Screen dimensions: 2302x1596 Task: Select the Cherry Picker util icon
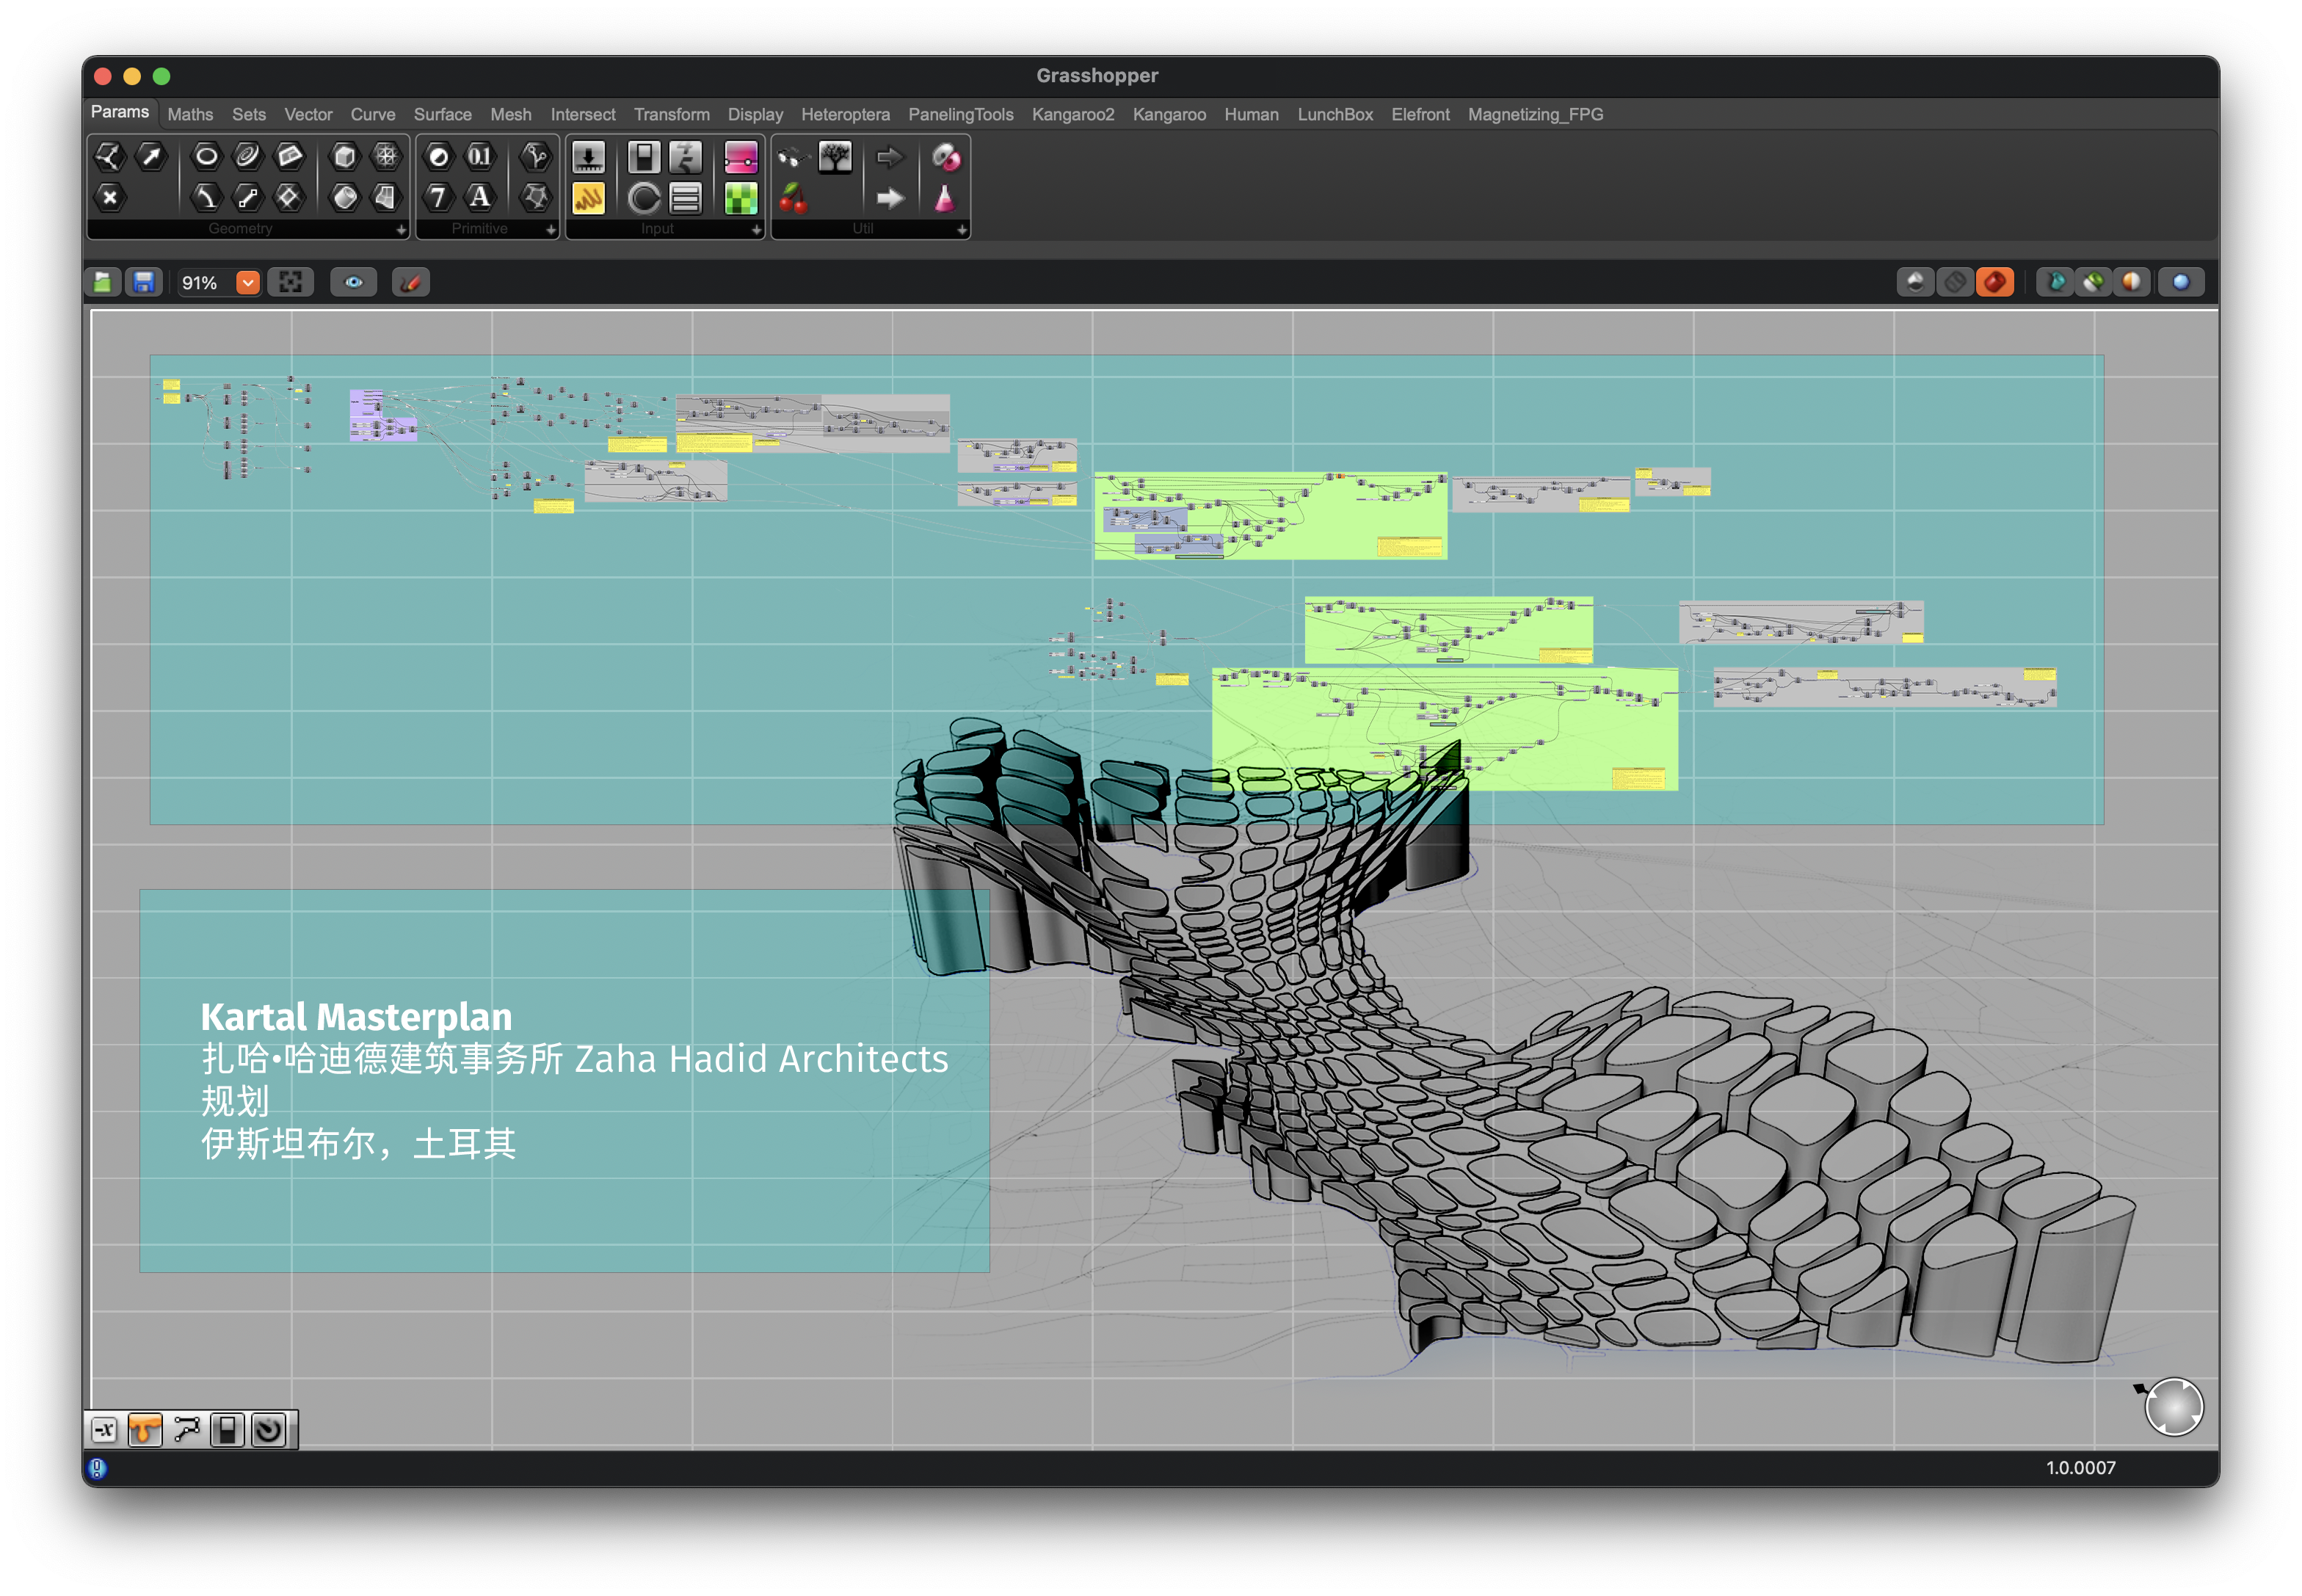coord(793,198)
